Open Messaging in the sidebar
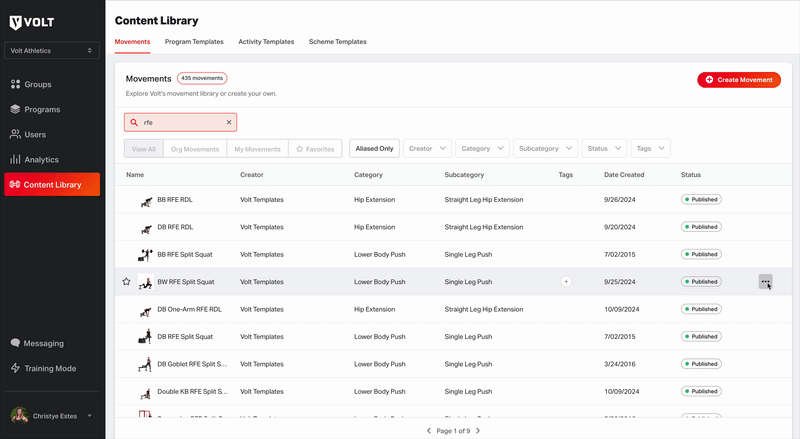 coord(37,343)
